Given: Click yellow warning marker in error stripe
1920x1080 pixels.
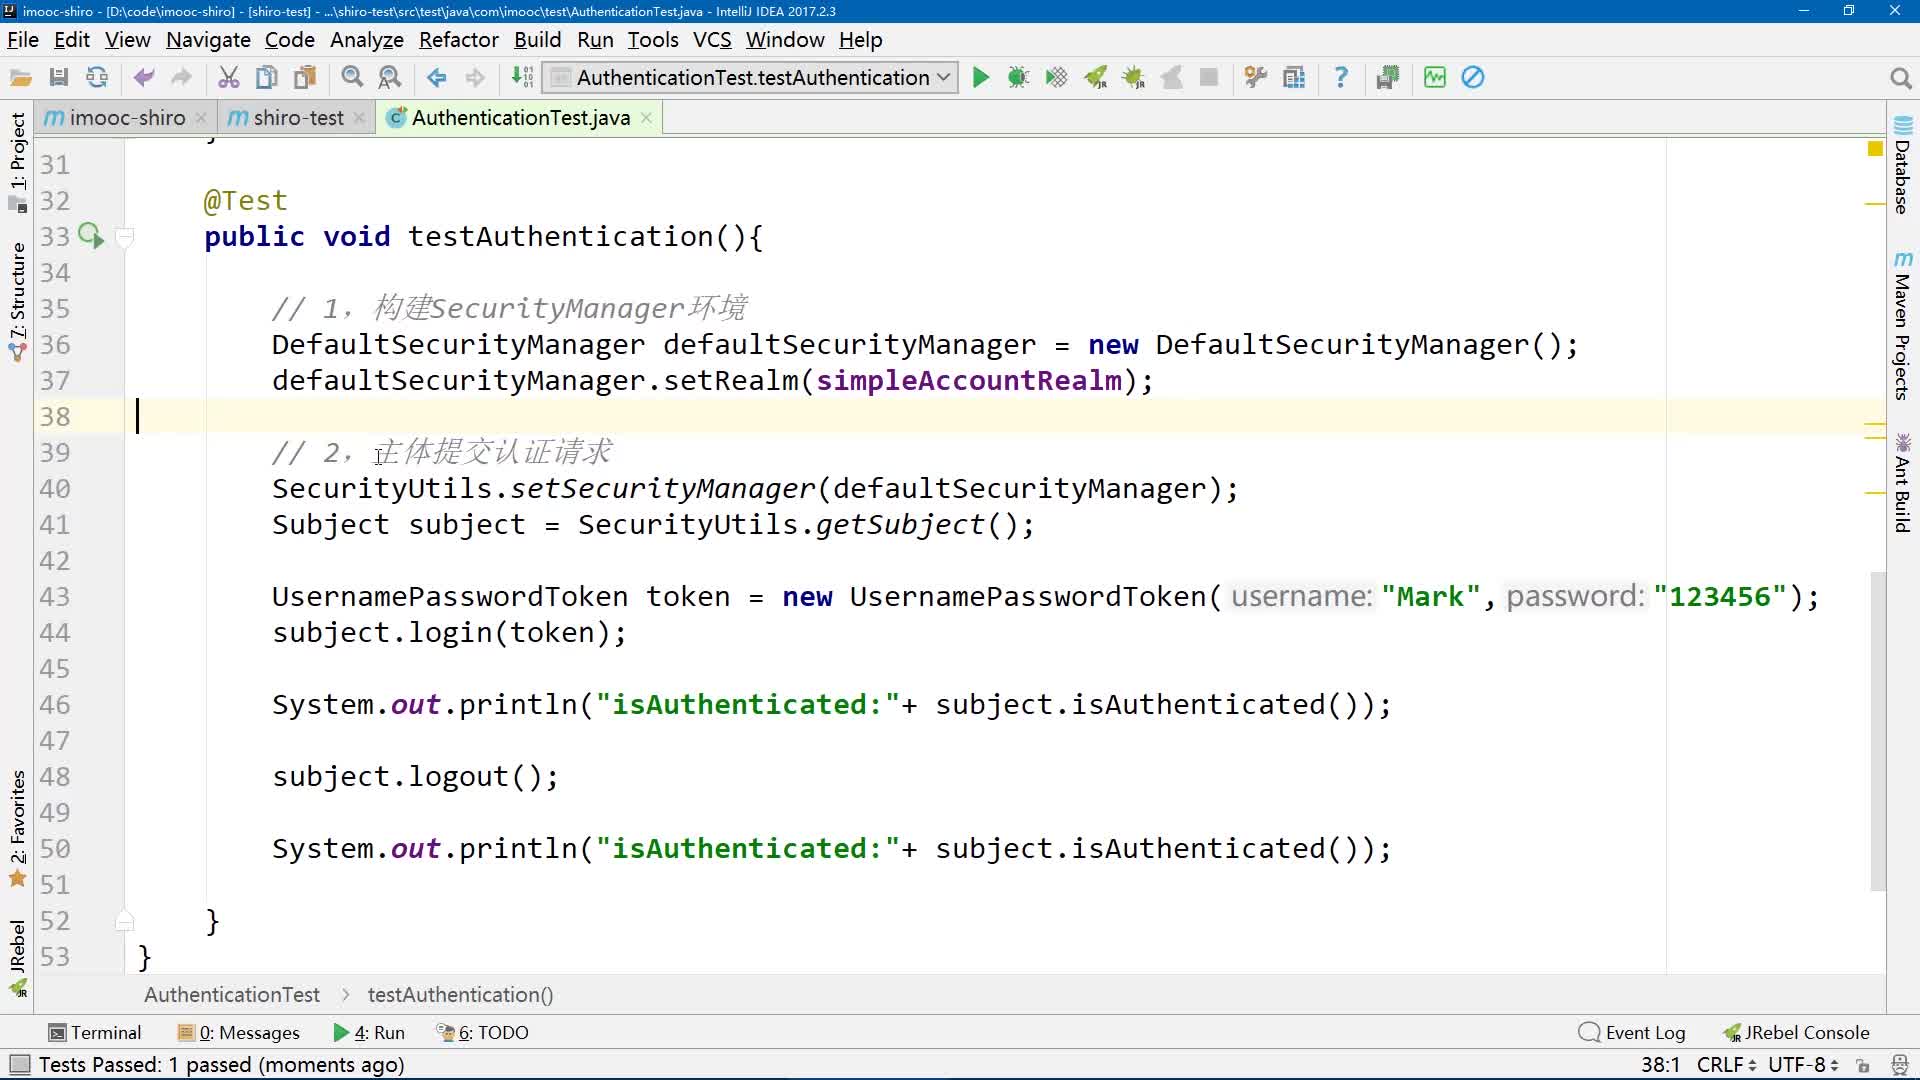Looking at the screenshot, I should [1875, 149].
